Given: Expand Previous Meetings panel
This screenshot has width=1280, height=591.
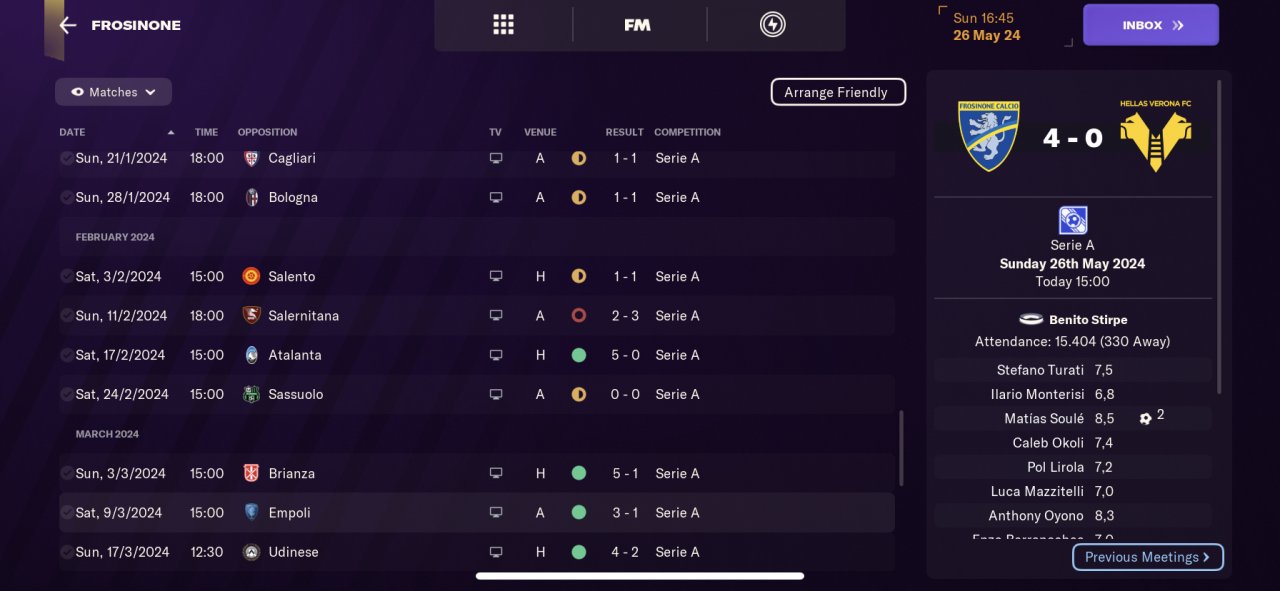Looking at the screenshot, I should [1147, 557].
